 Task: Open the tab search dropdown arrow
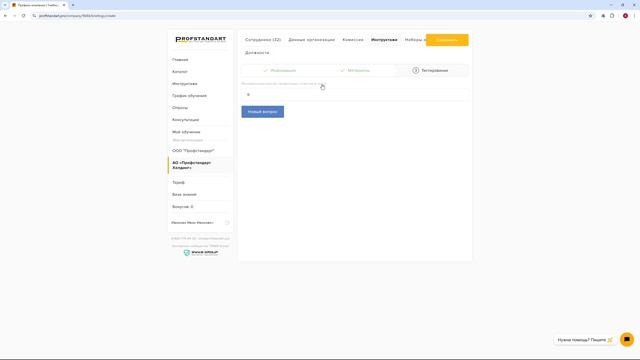tap(5, 5)
